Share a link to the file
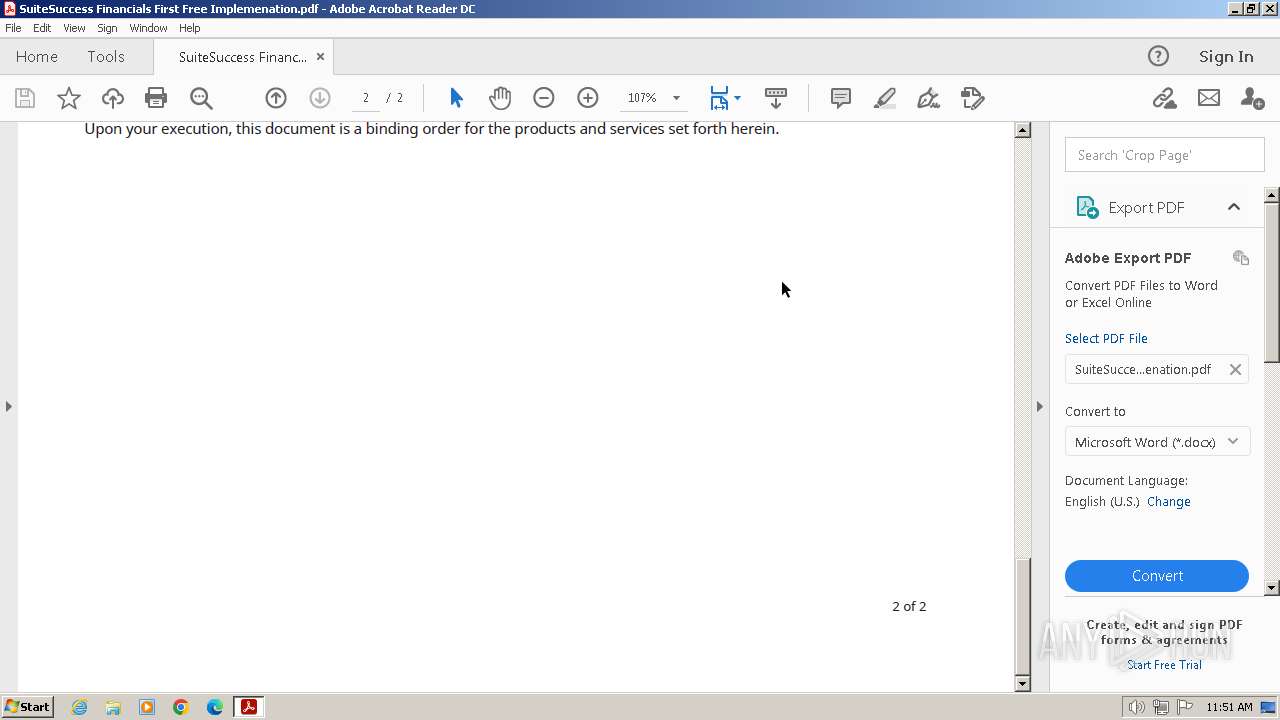The image size is (1280, 720). [x=1164, y=98]
